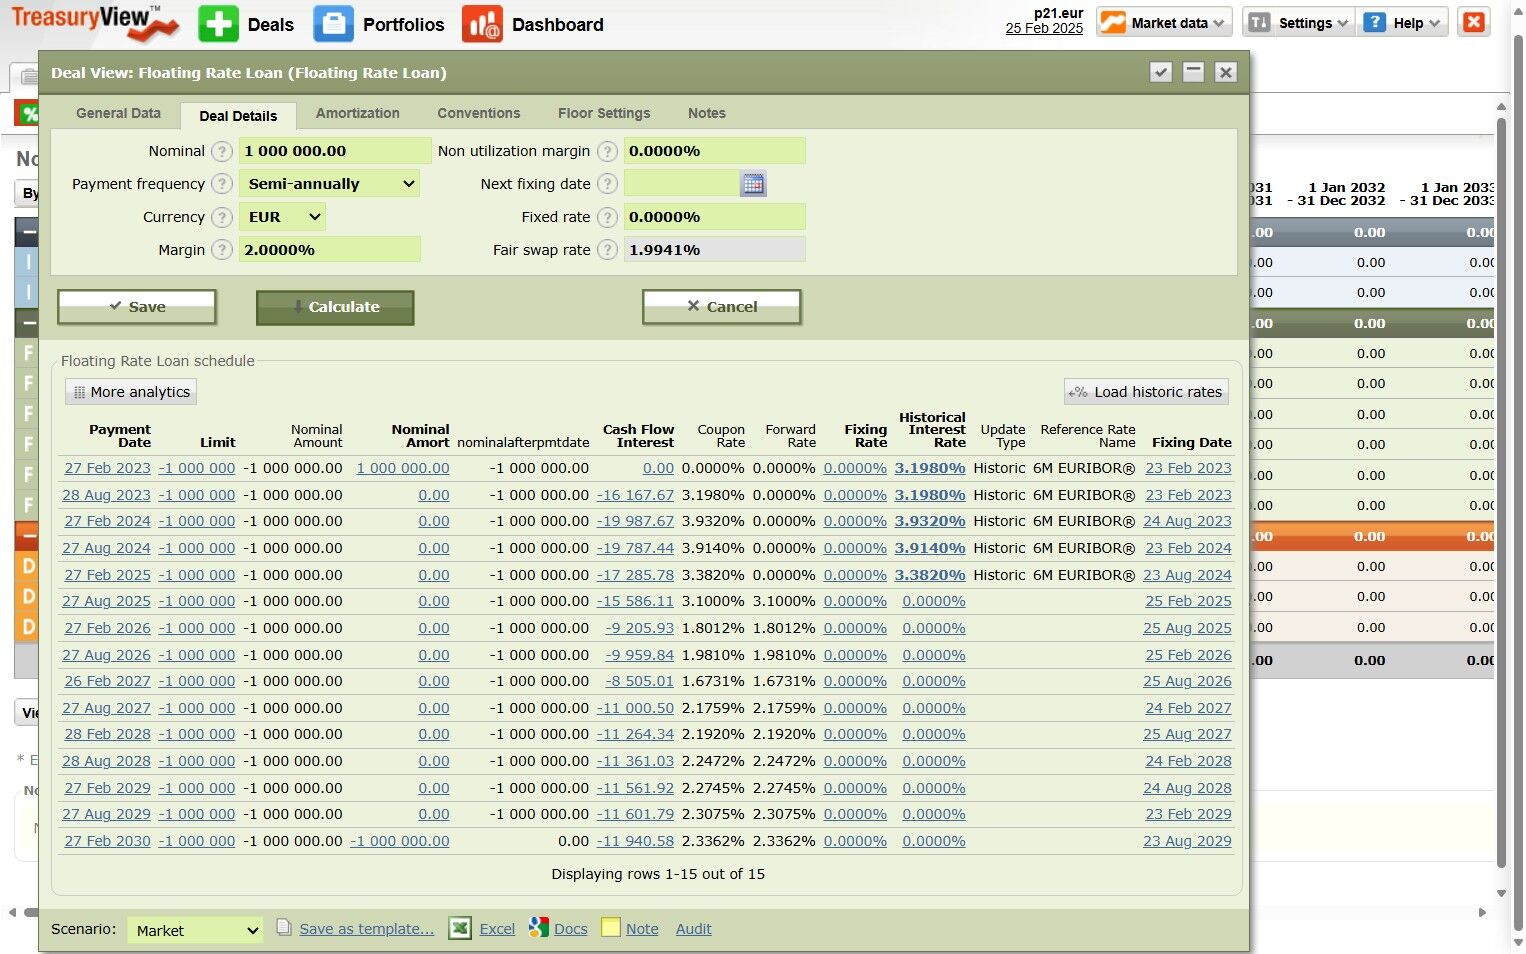Click the Load historic rates button

[x=1146, y=392]
